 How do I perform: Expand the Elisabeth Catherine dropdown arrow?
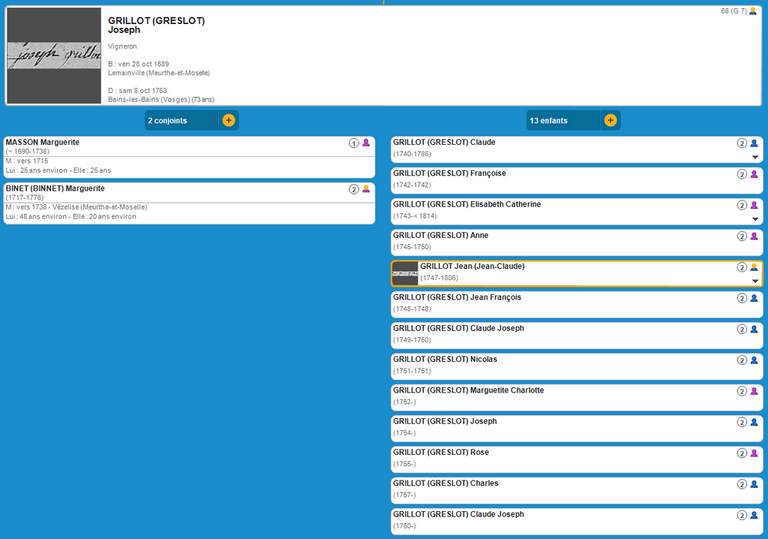tap(755, 219)
